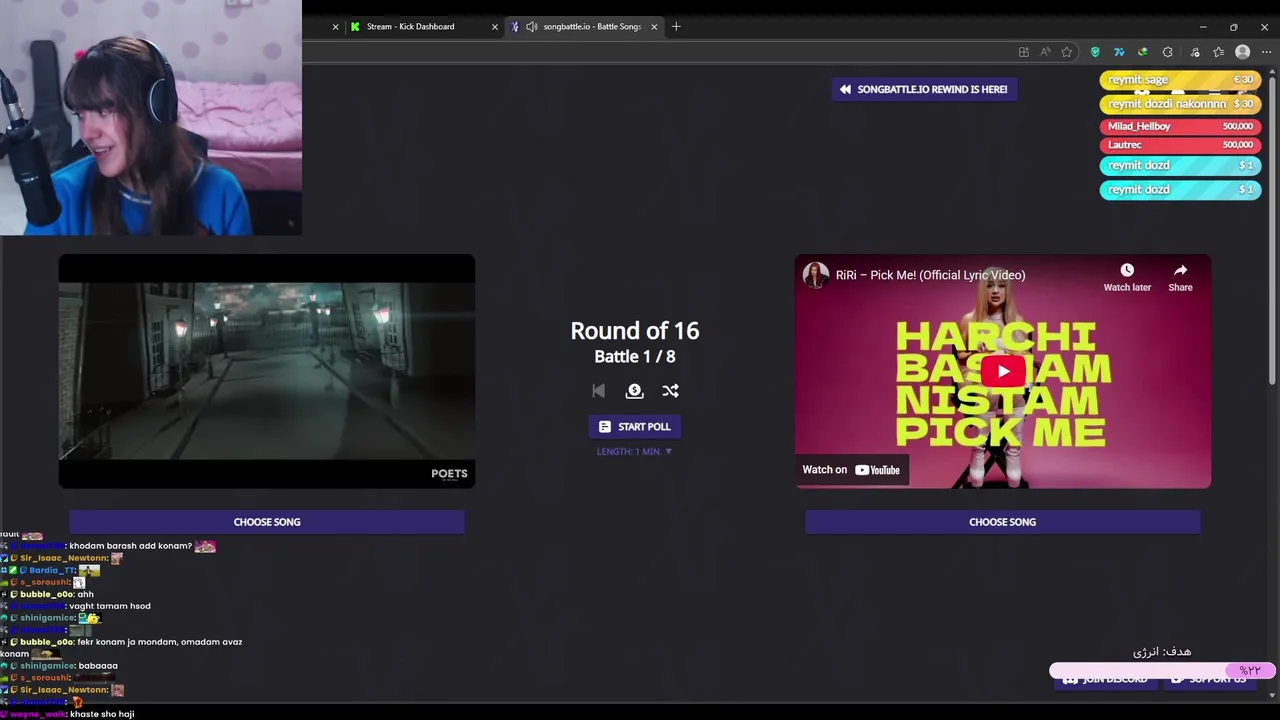Click the green shield extension icon
1280x720 pixels.
click(1095, 52)
